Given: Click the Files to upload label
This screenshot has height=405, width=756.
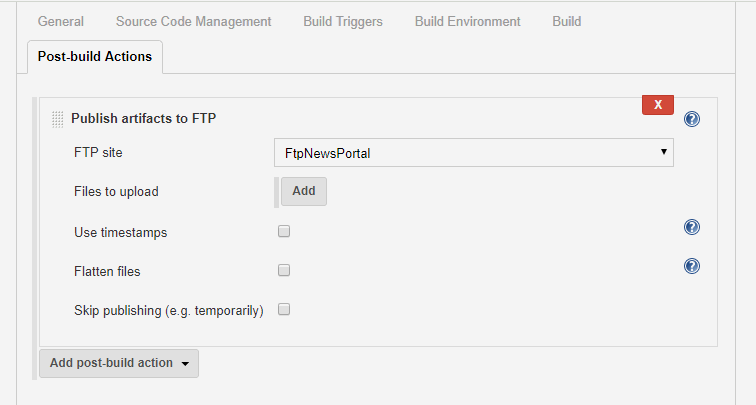Looking at the screenshot, I should coord(116,191).
